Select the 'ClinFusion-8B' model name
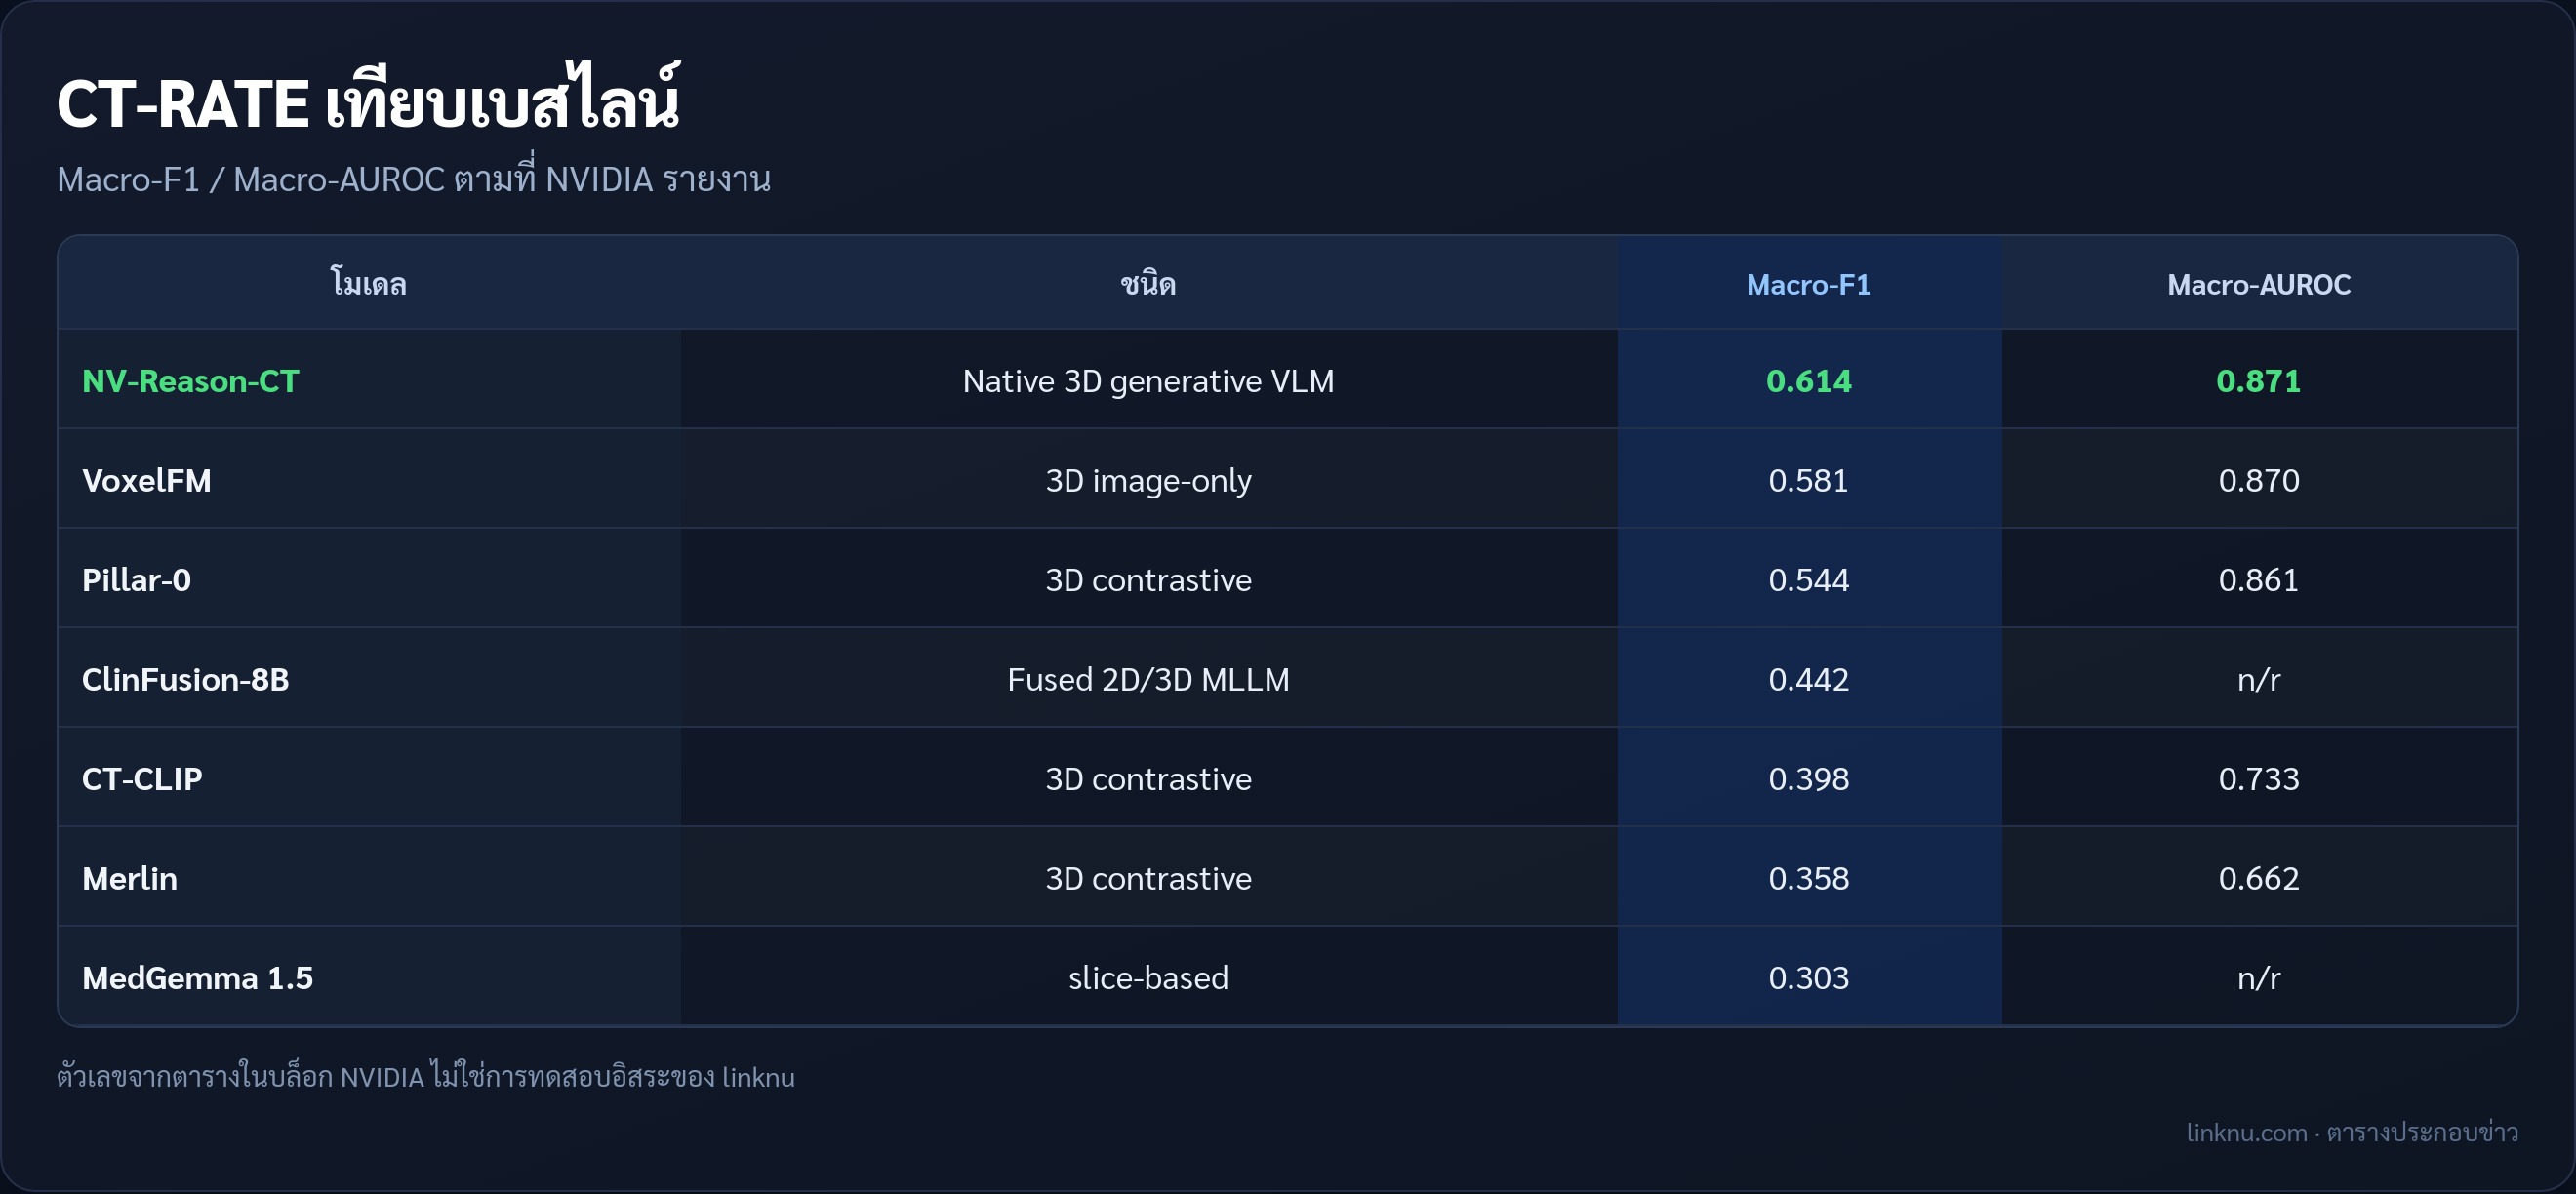 (185, 679)
